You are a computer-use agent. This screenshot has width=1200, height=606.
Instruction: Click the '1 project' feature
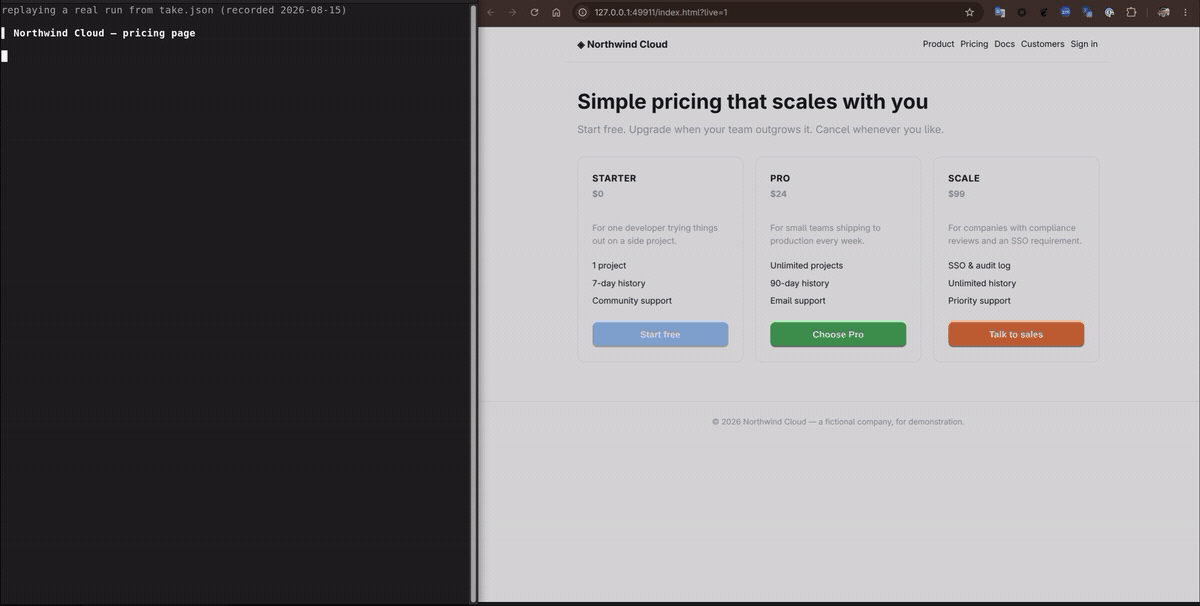click(609, 266)
